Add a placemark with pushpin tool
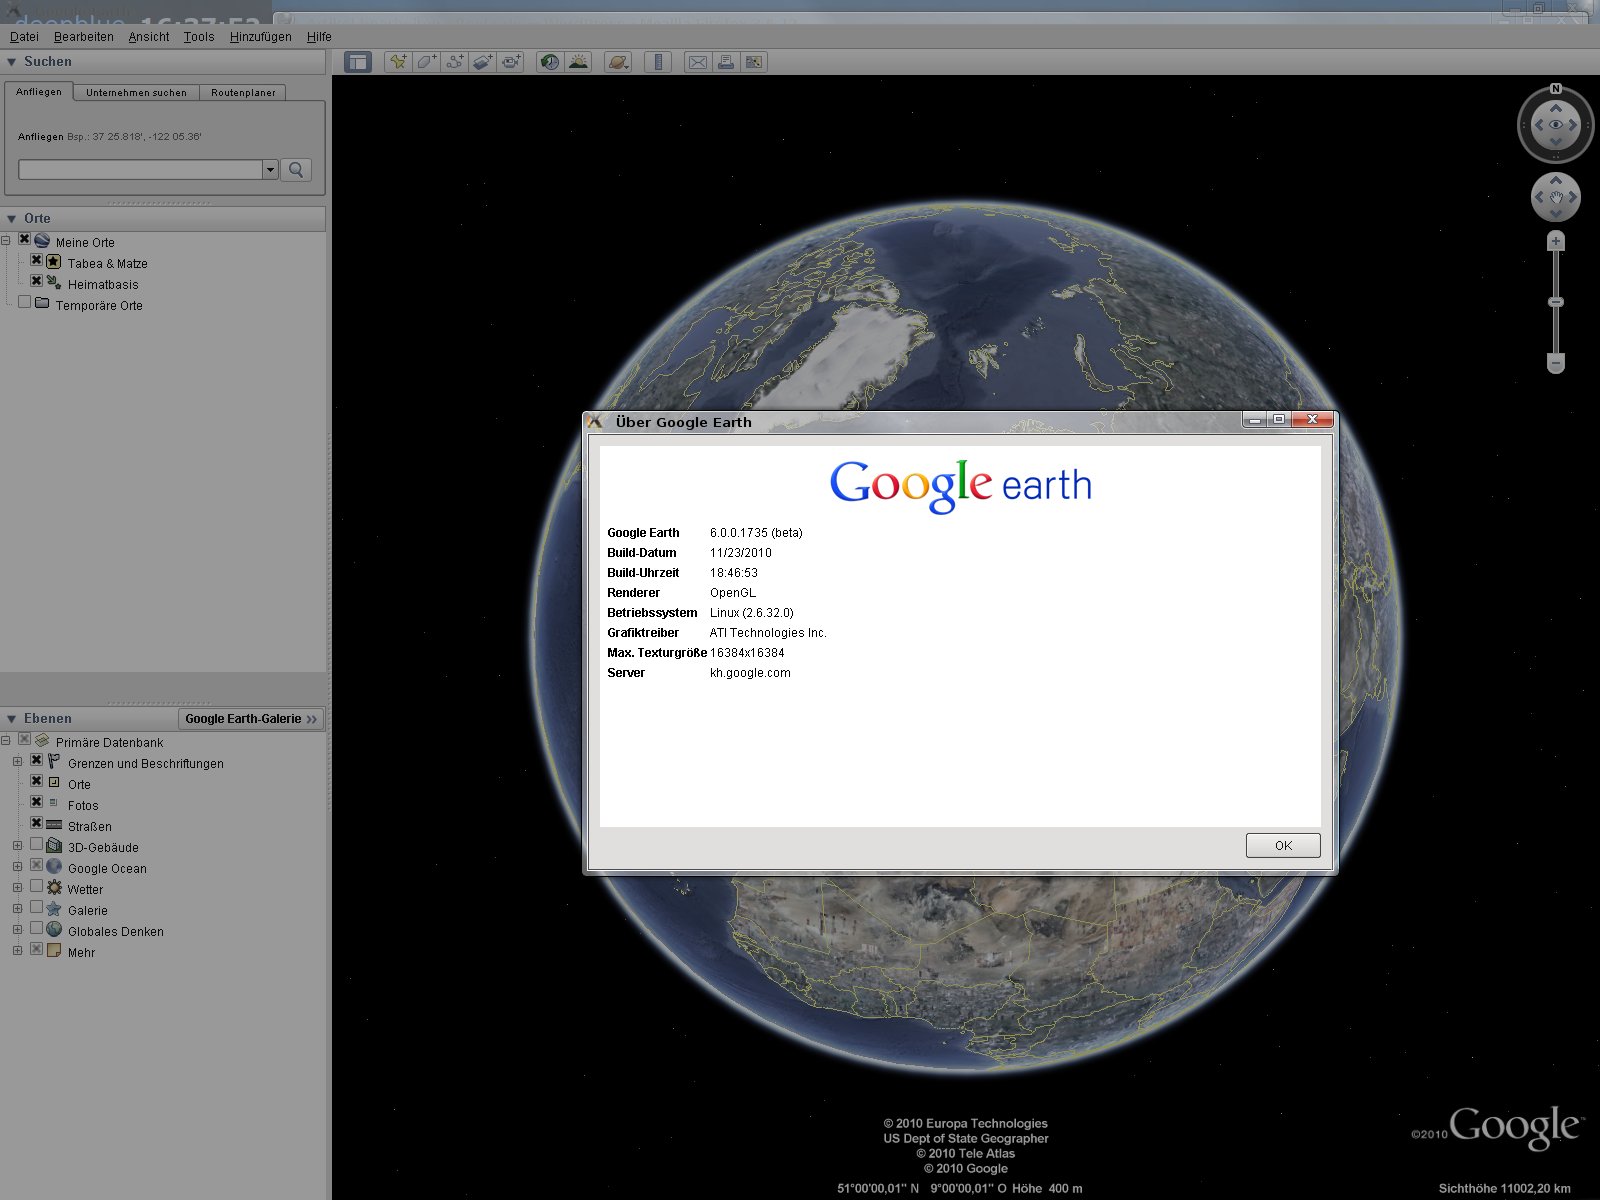The width and height of the screenshot is (1600, 1200). point(398,62)
